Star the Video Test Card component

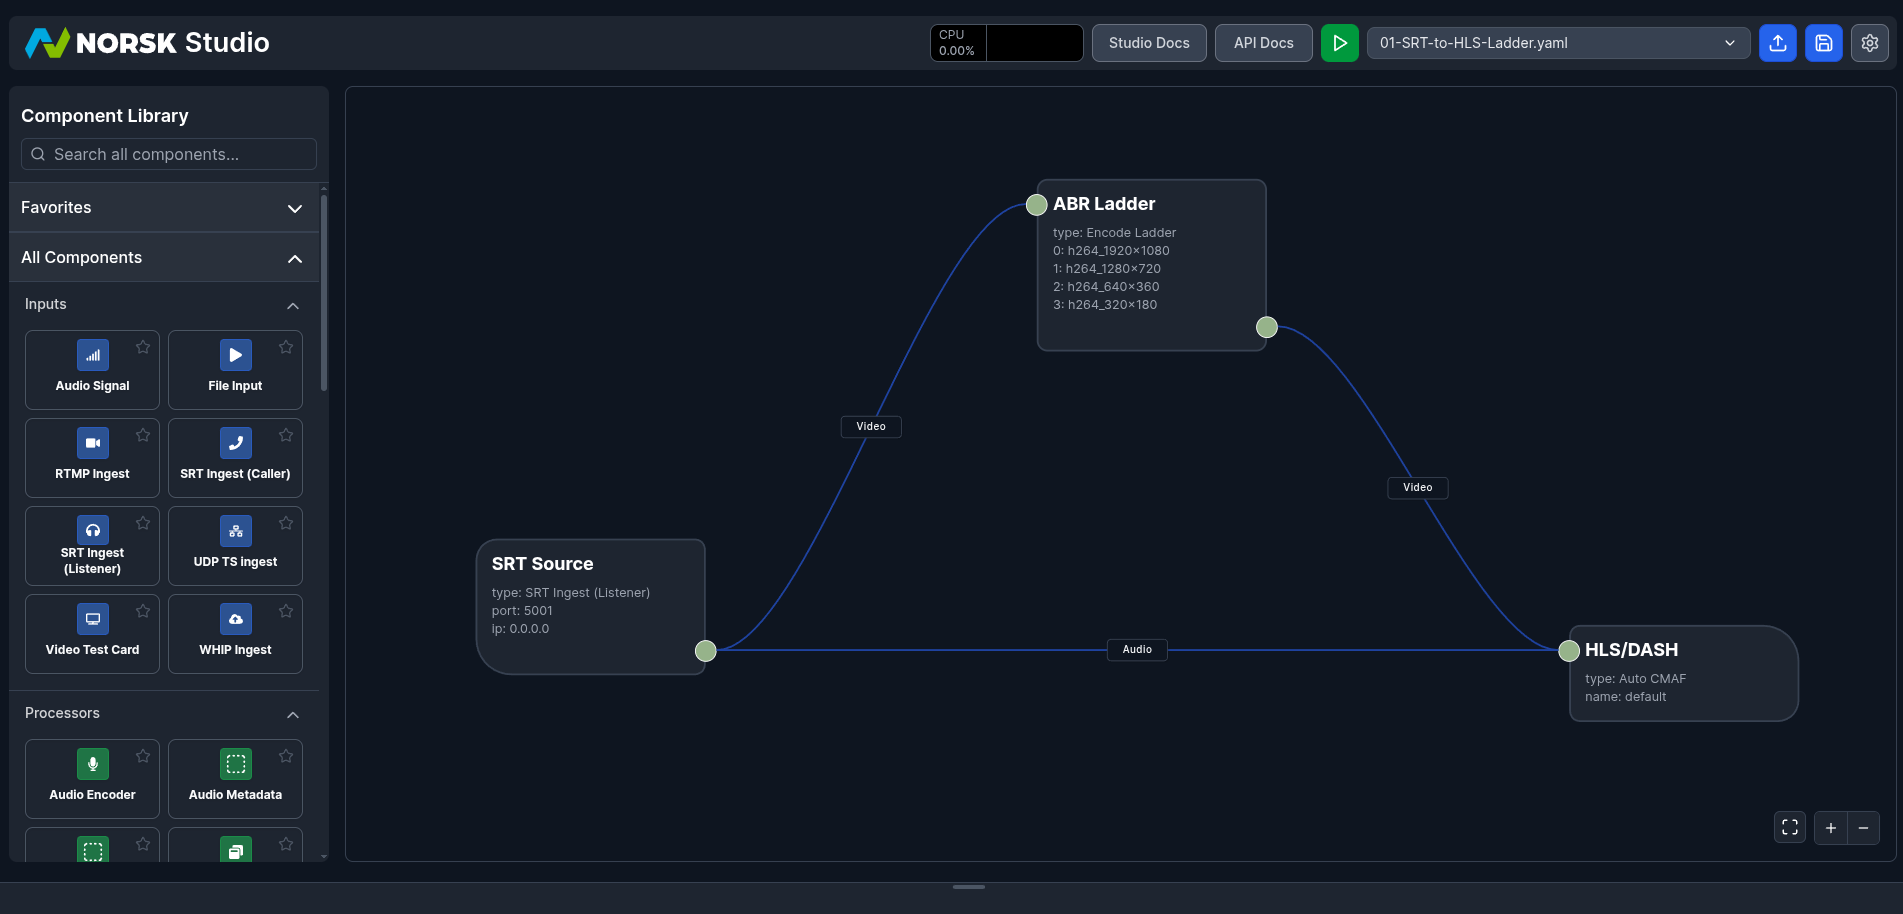(x=143, y=611)
